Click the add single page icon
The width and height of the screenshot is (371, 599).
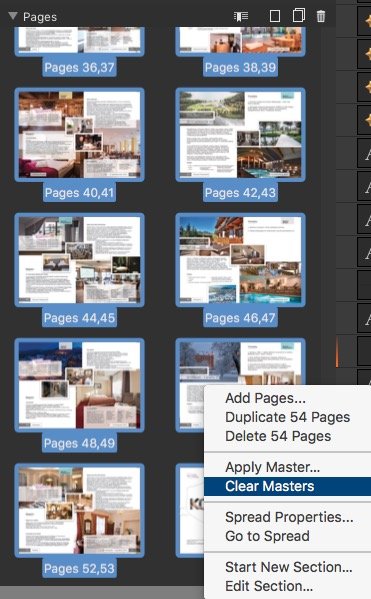pos(275,16)
